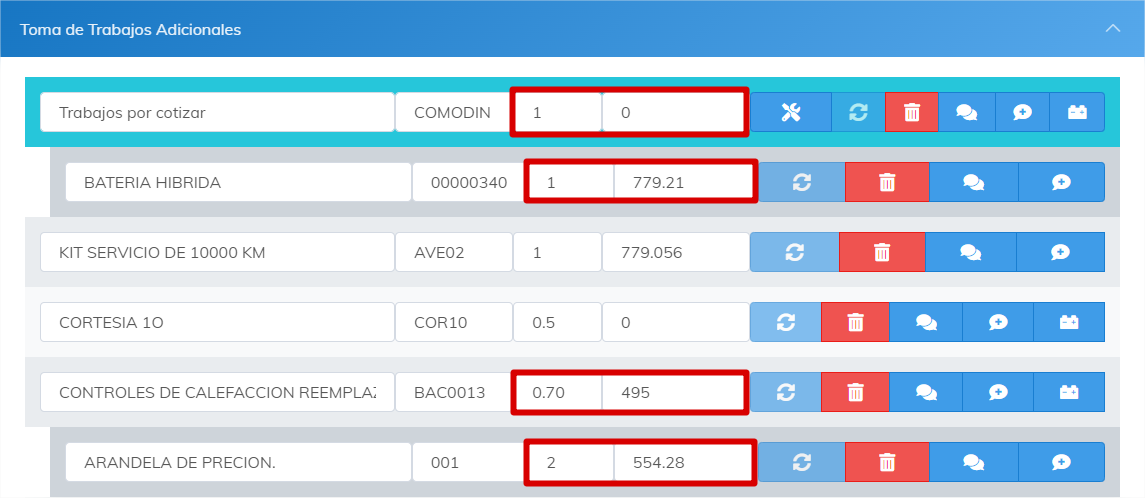Refresh the ARANDELA DE PRECION row
This screenshot has width=1145, height=498.
801,462
